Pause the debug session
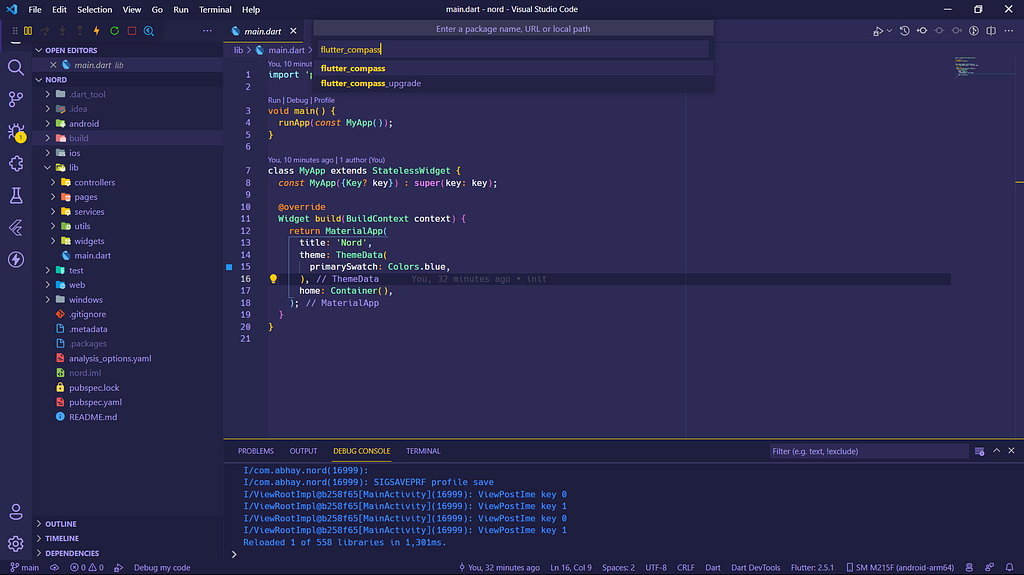This screenshot has width=1024, height=575. (28, 31)
